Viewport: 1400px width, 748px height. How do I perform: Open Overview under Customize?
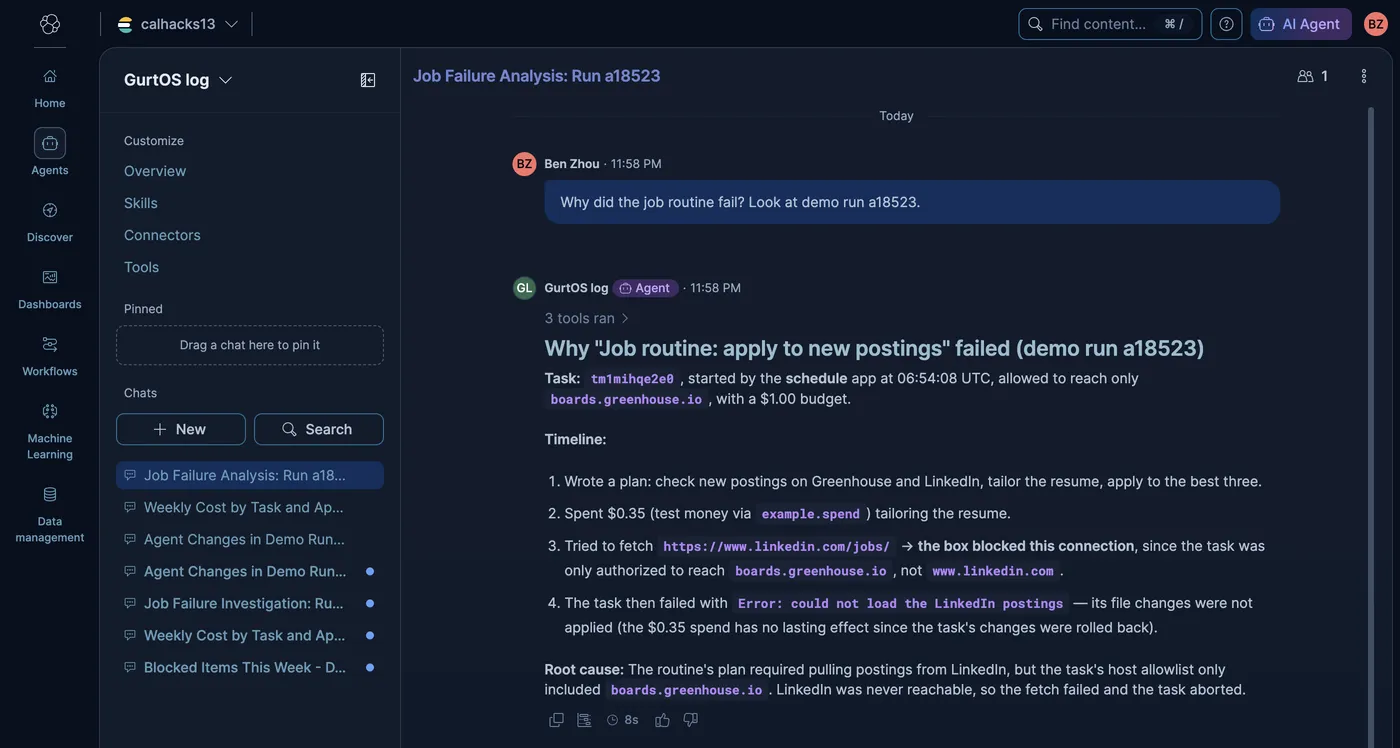[x=155, y=171]
